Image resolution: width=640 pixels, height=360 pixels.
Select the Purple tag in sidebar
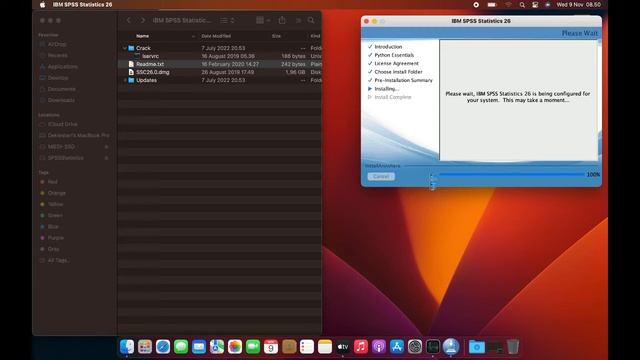click(x=56, y=238)
